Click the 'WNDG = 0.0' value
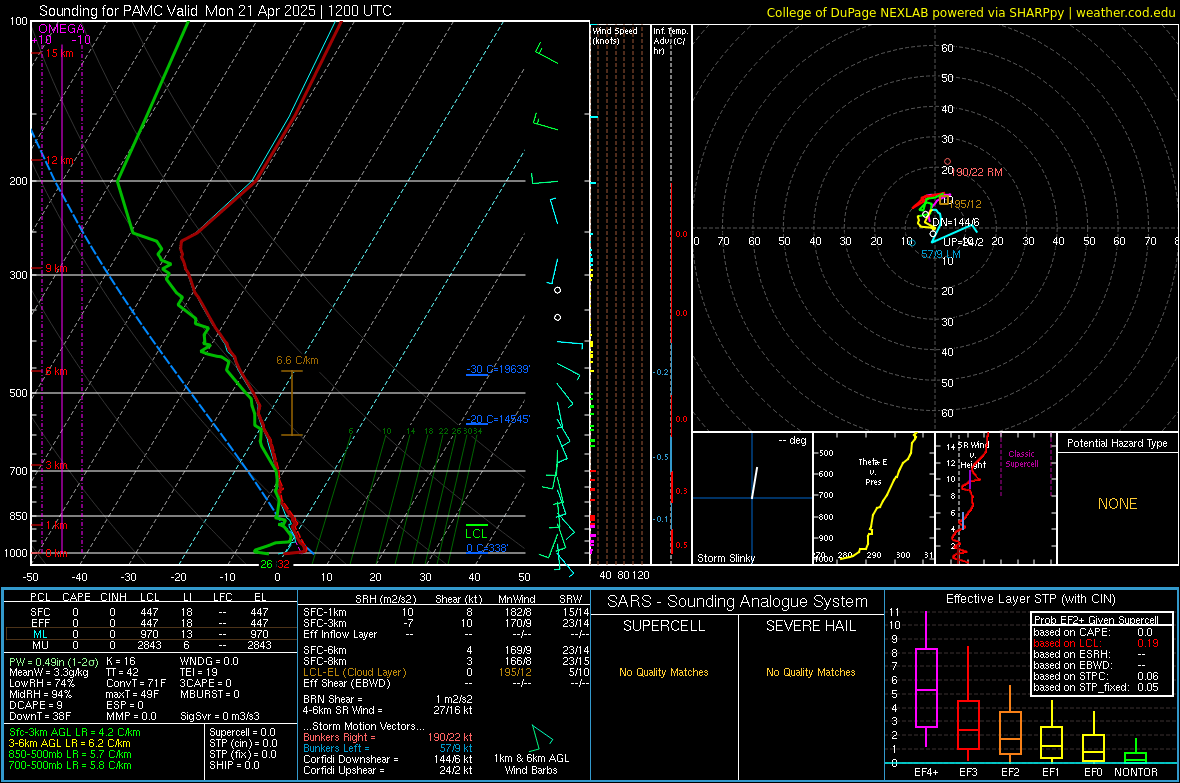1180x783 pixels. (209, 661)
